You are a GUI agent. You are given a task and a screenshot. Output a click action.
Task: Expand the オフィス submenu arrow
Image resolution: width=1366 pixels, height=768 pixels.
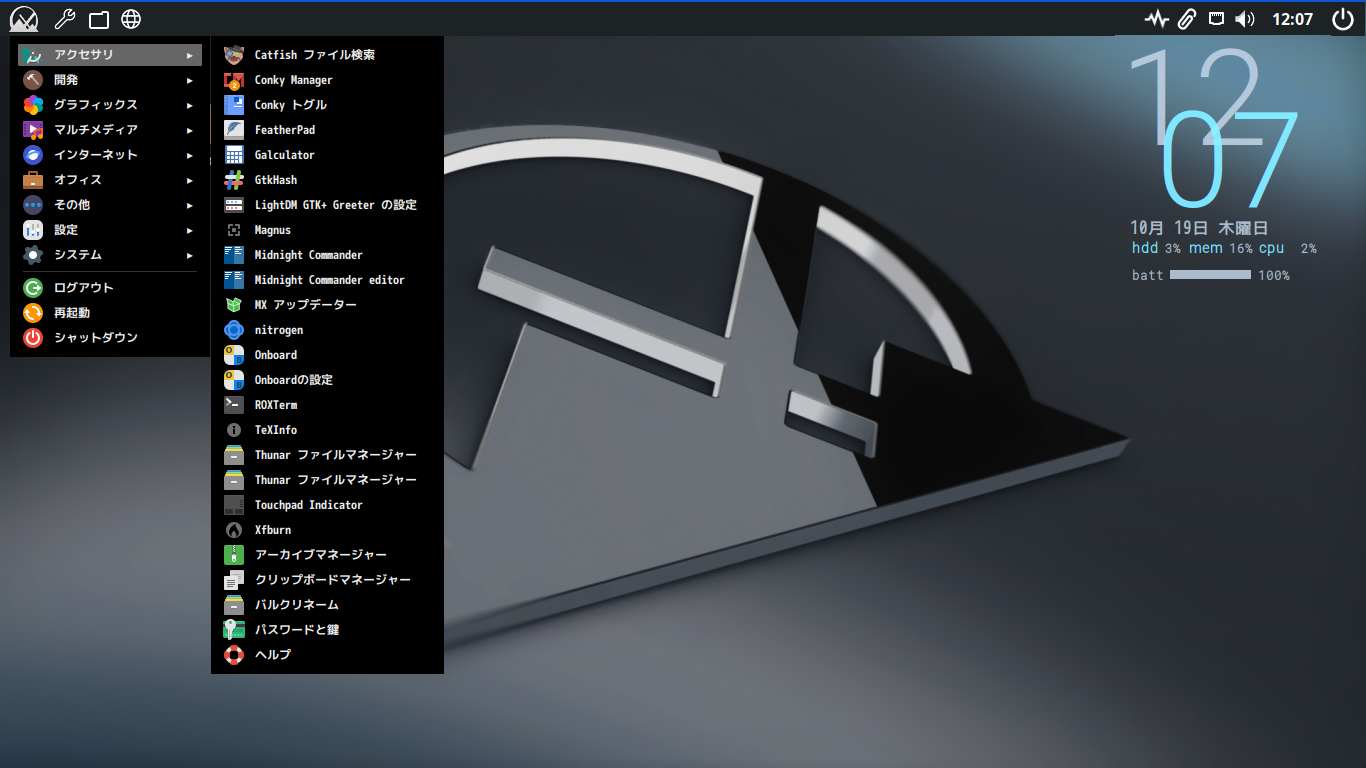[190, 180]
